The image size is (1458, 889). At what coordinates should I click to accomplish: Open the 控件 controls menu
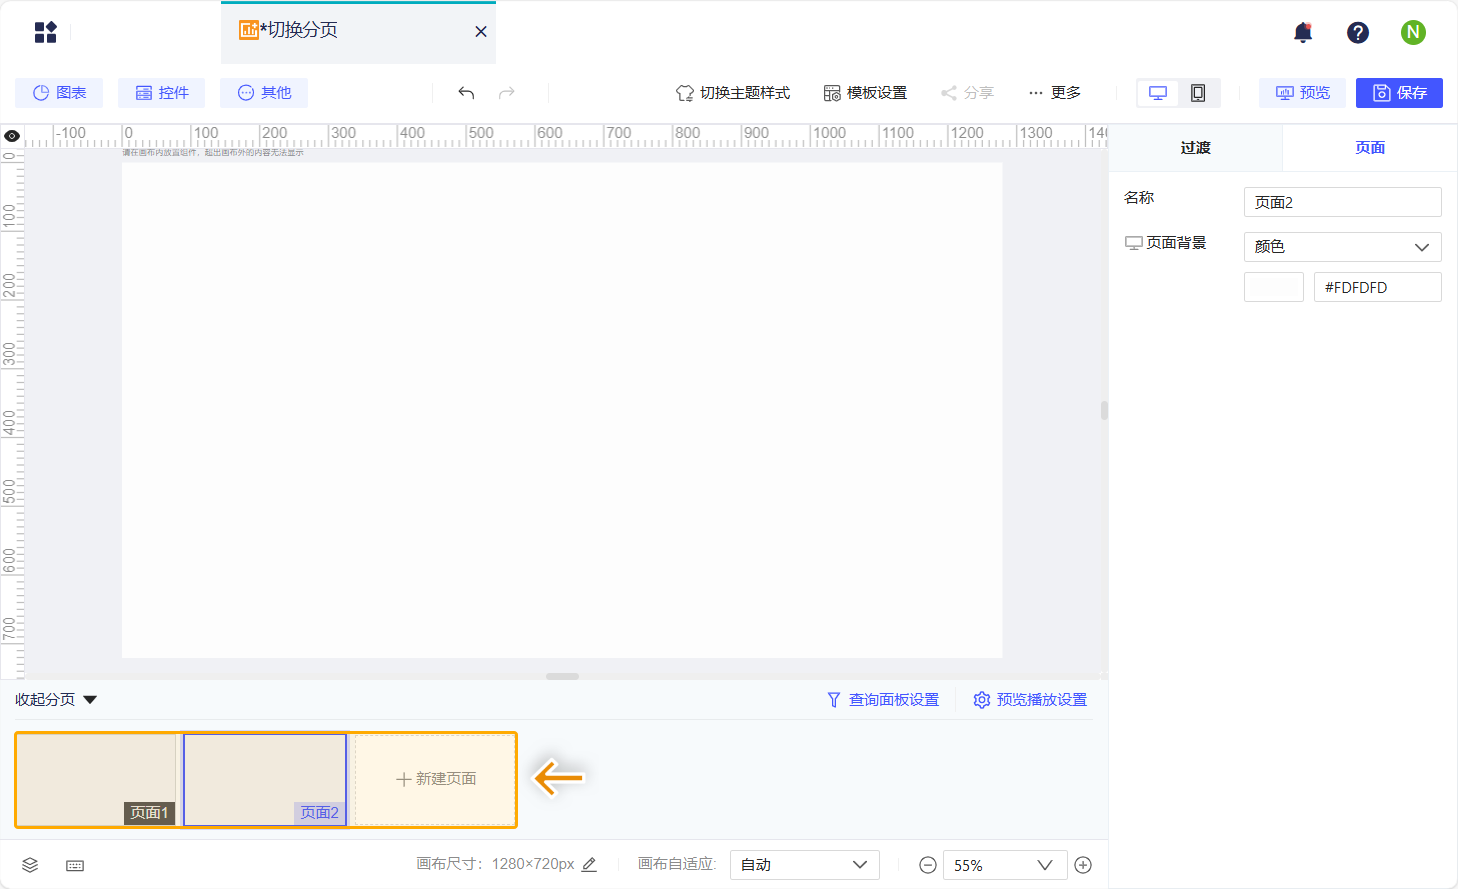(x=162, y=93)
